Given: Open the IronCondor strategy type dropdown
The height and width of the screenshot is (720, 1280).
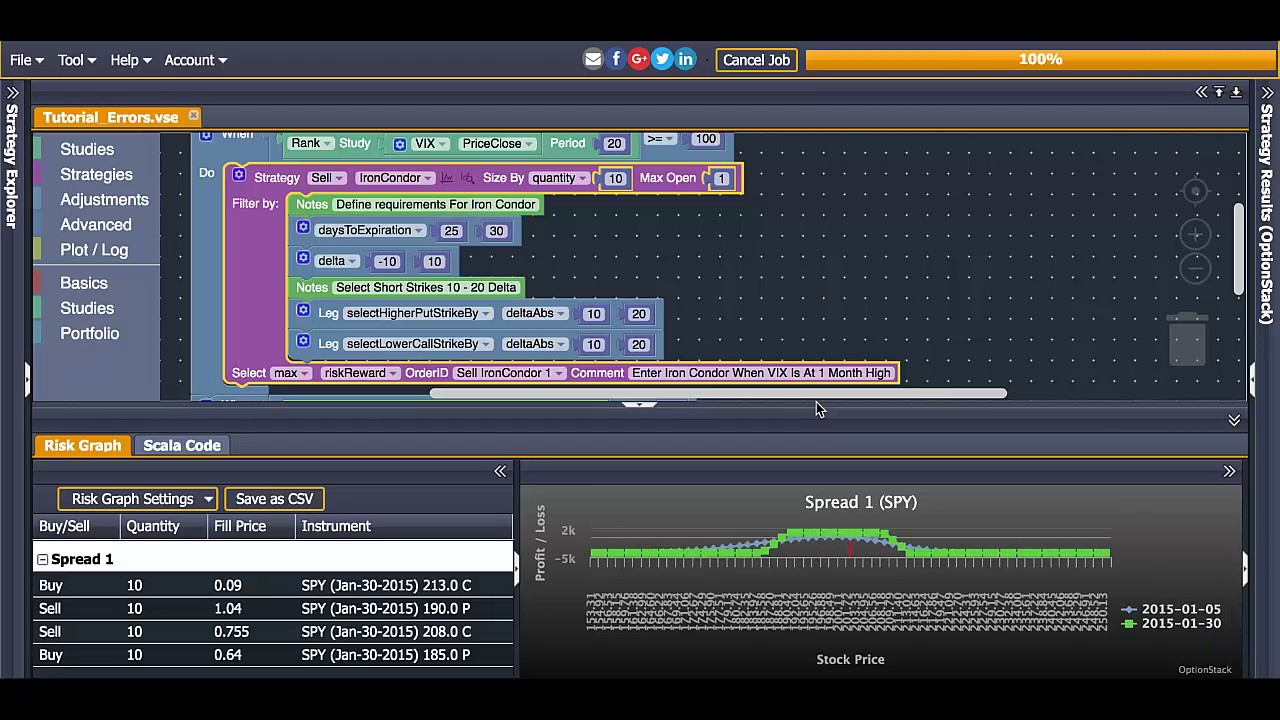Looking at the screenshot, I should [x=395, y=178].
